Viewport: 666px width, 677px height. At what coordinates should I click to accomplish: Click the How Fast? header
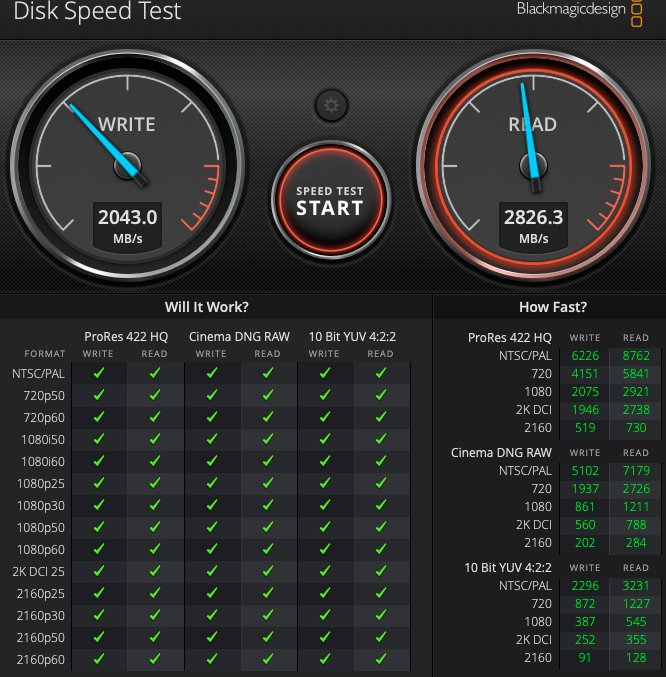553,307
